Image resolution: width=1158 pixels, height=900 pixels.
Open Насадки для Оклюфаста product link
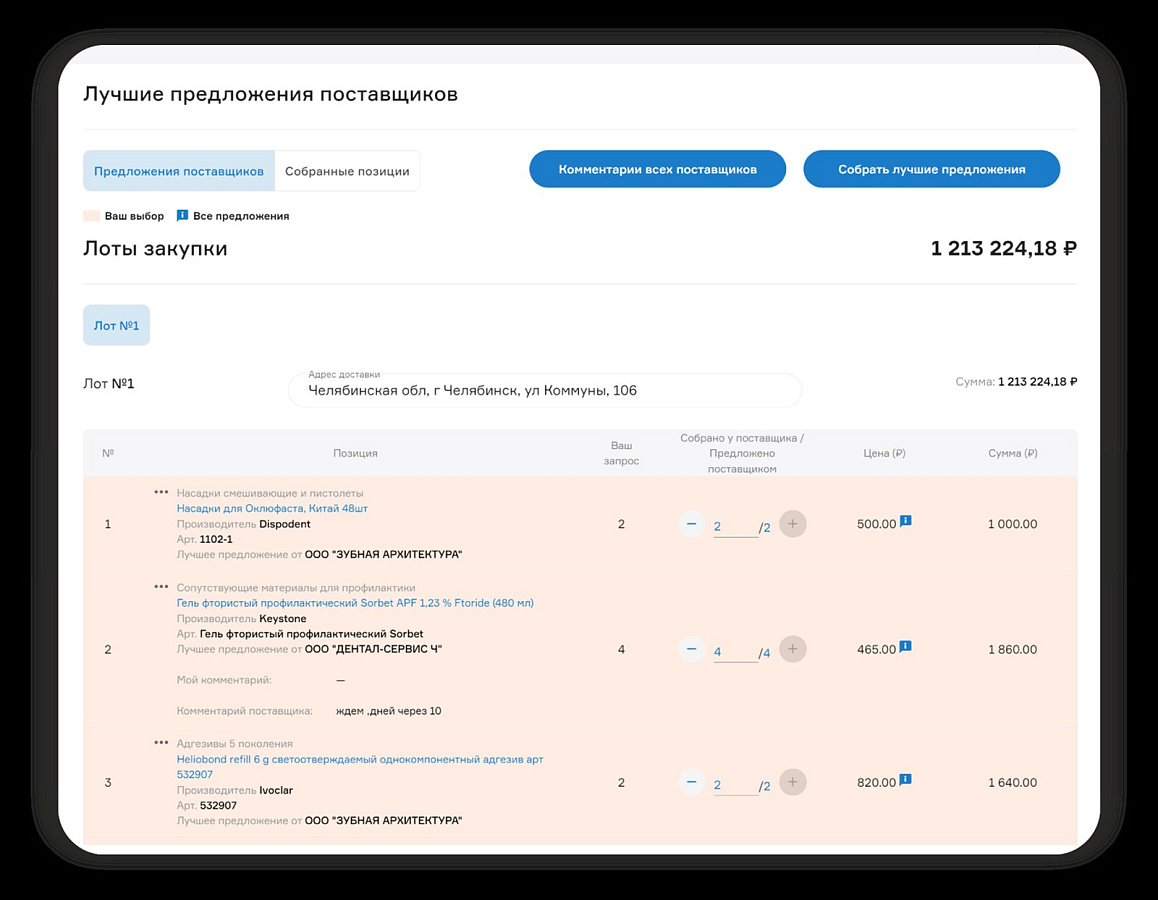(x=272, y=508)
